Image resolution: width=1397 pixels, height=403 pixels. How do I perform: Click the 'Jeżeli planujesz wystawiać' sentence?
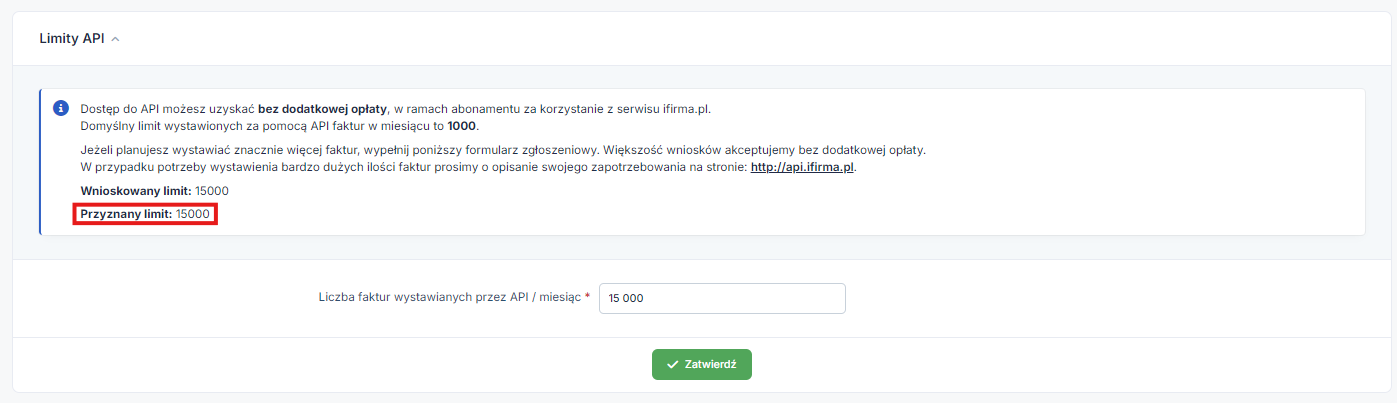(x=503, y=150)
